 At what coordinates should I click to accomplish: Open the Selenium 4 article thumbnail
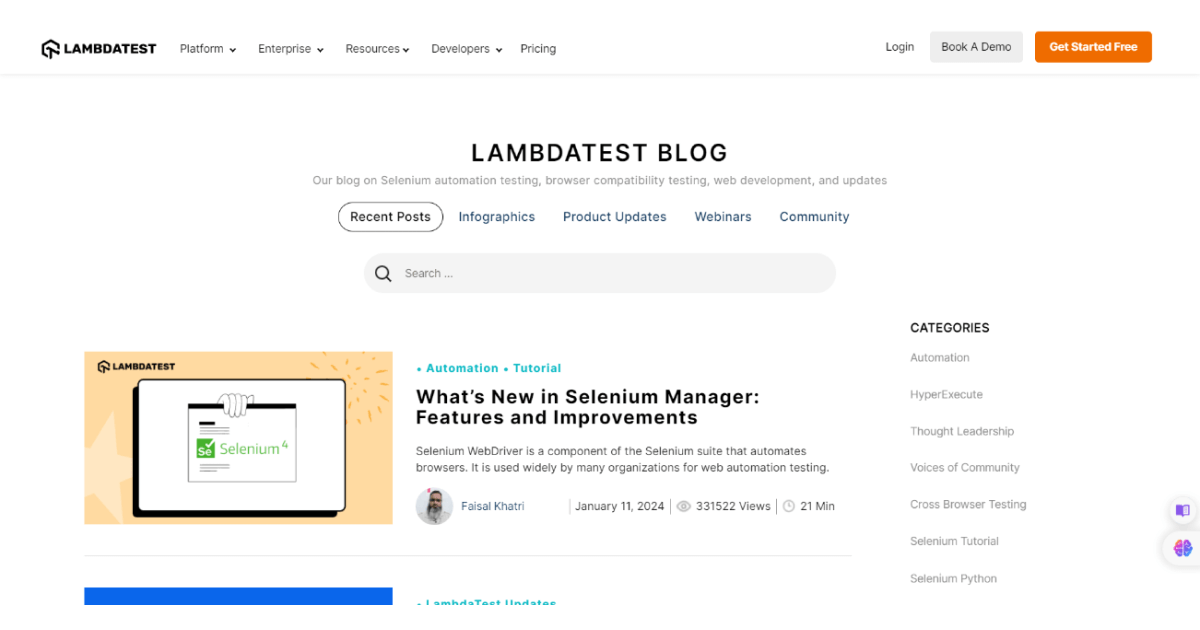pyautogui.click(x=238, y=437)
